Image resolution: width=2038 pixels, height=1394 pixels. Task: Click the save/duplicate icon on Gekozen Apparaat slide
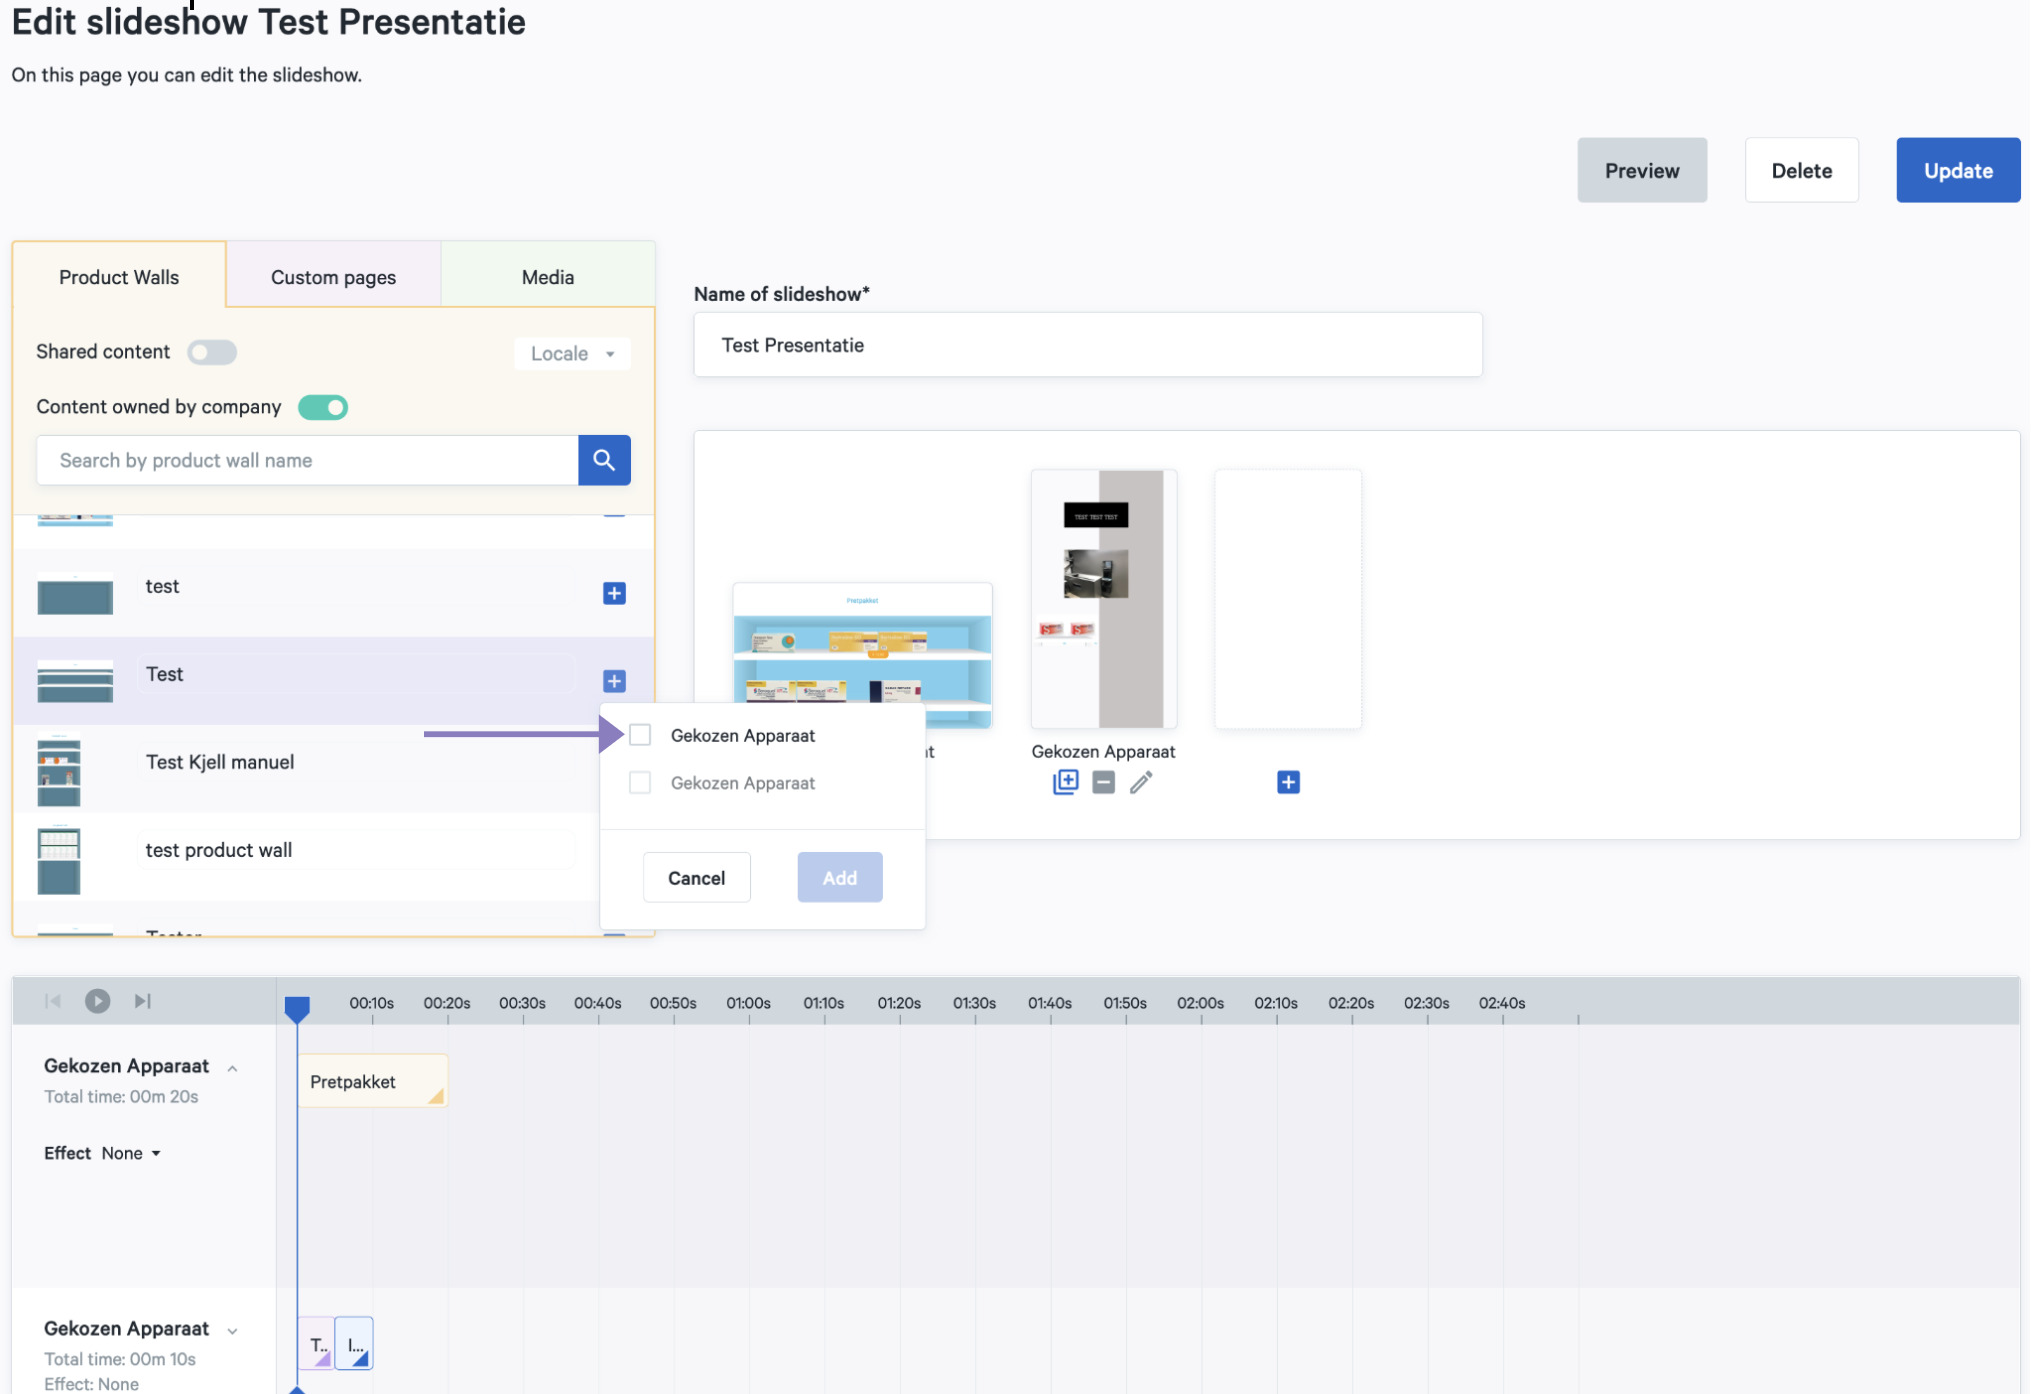pyautogui.click(x=1067, y=782)
